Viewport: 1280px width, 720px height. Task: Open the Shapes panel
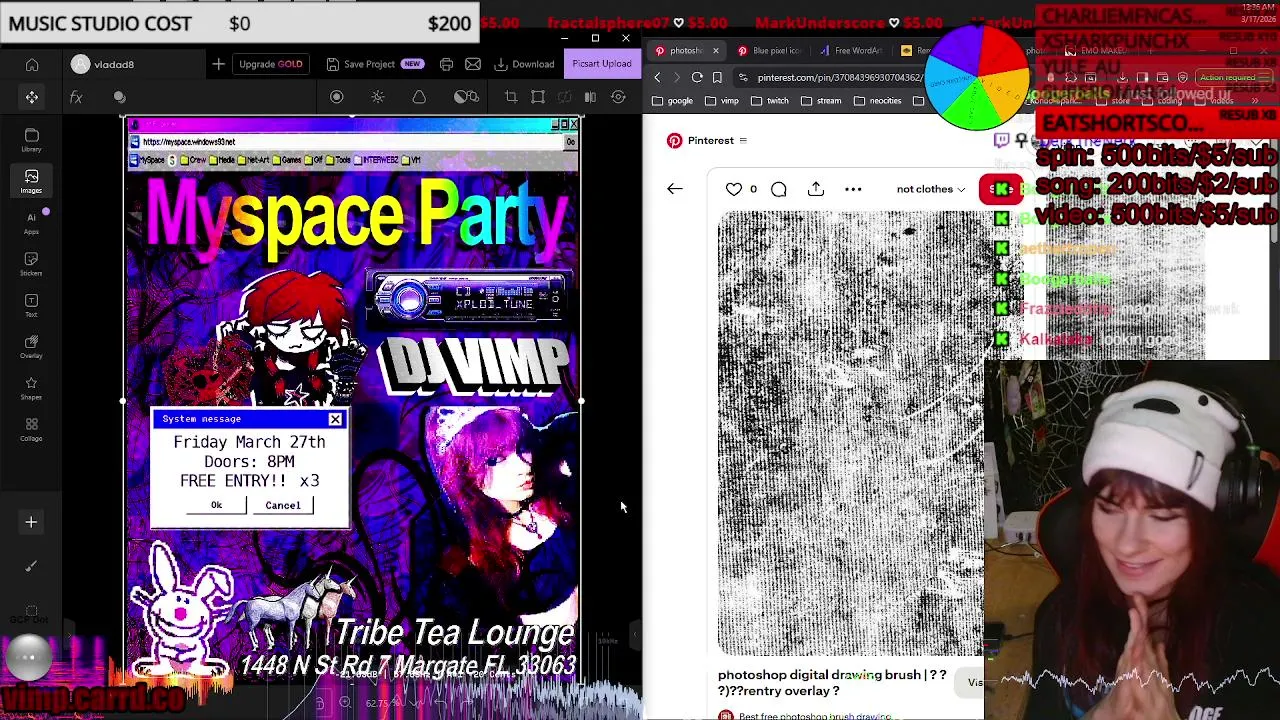[32, 387]
